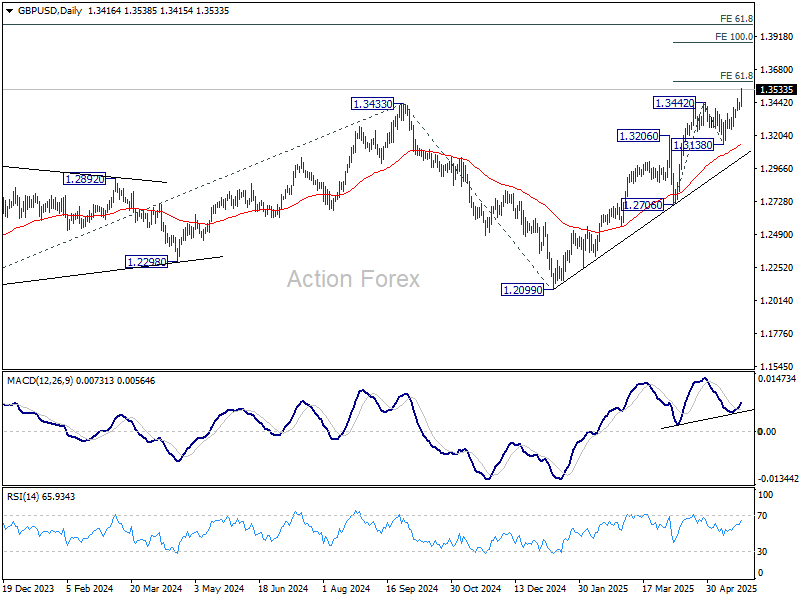
Task: Select the 16 Sep 2024 date marker
Action: 408,590
